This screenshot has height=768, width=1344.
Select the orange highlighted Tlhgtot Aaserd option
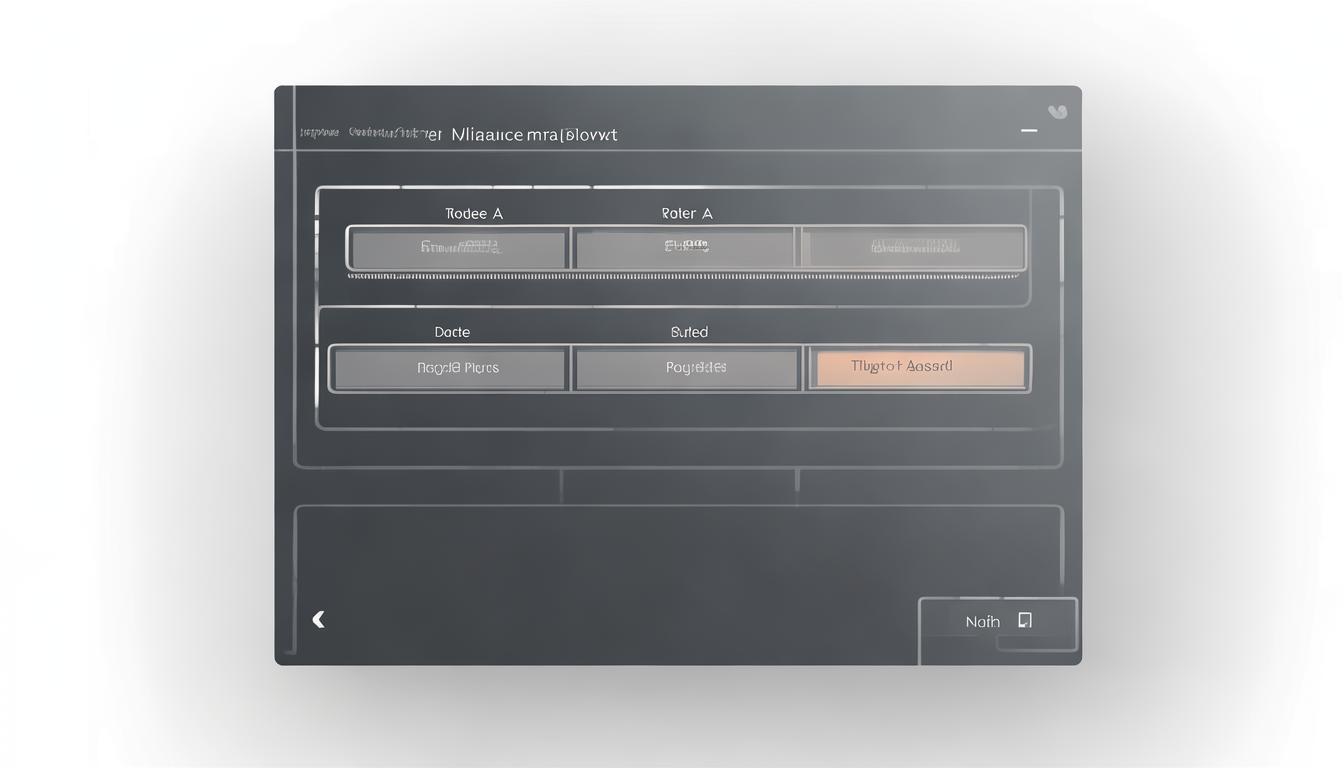(x=916, y=368)
